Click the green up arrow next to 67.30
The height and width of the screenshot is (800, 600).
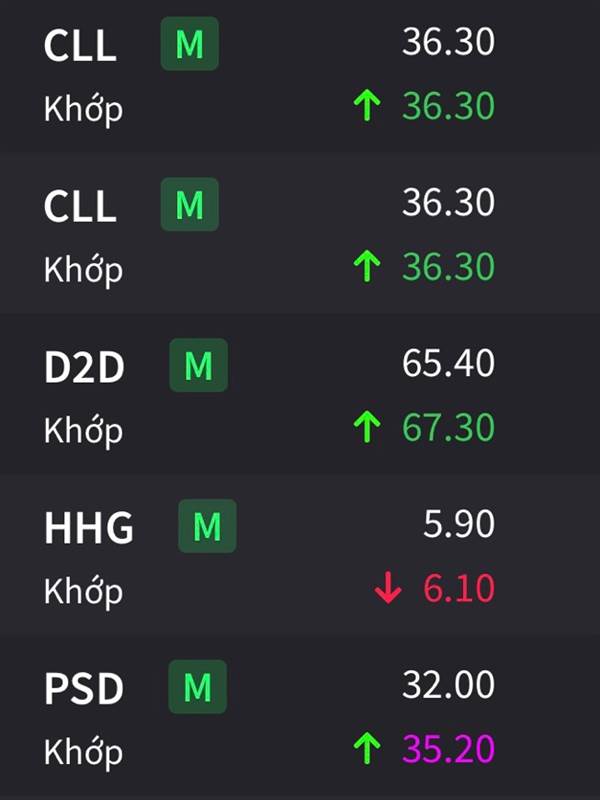point(367,427)
